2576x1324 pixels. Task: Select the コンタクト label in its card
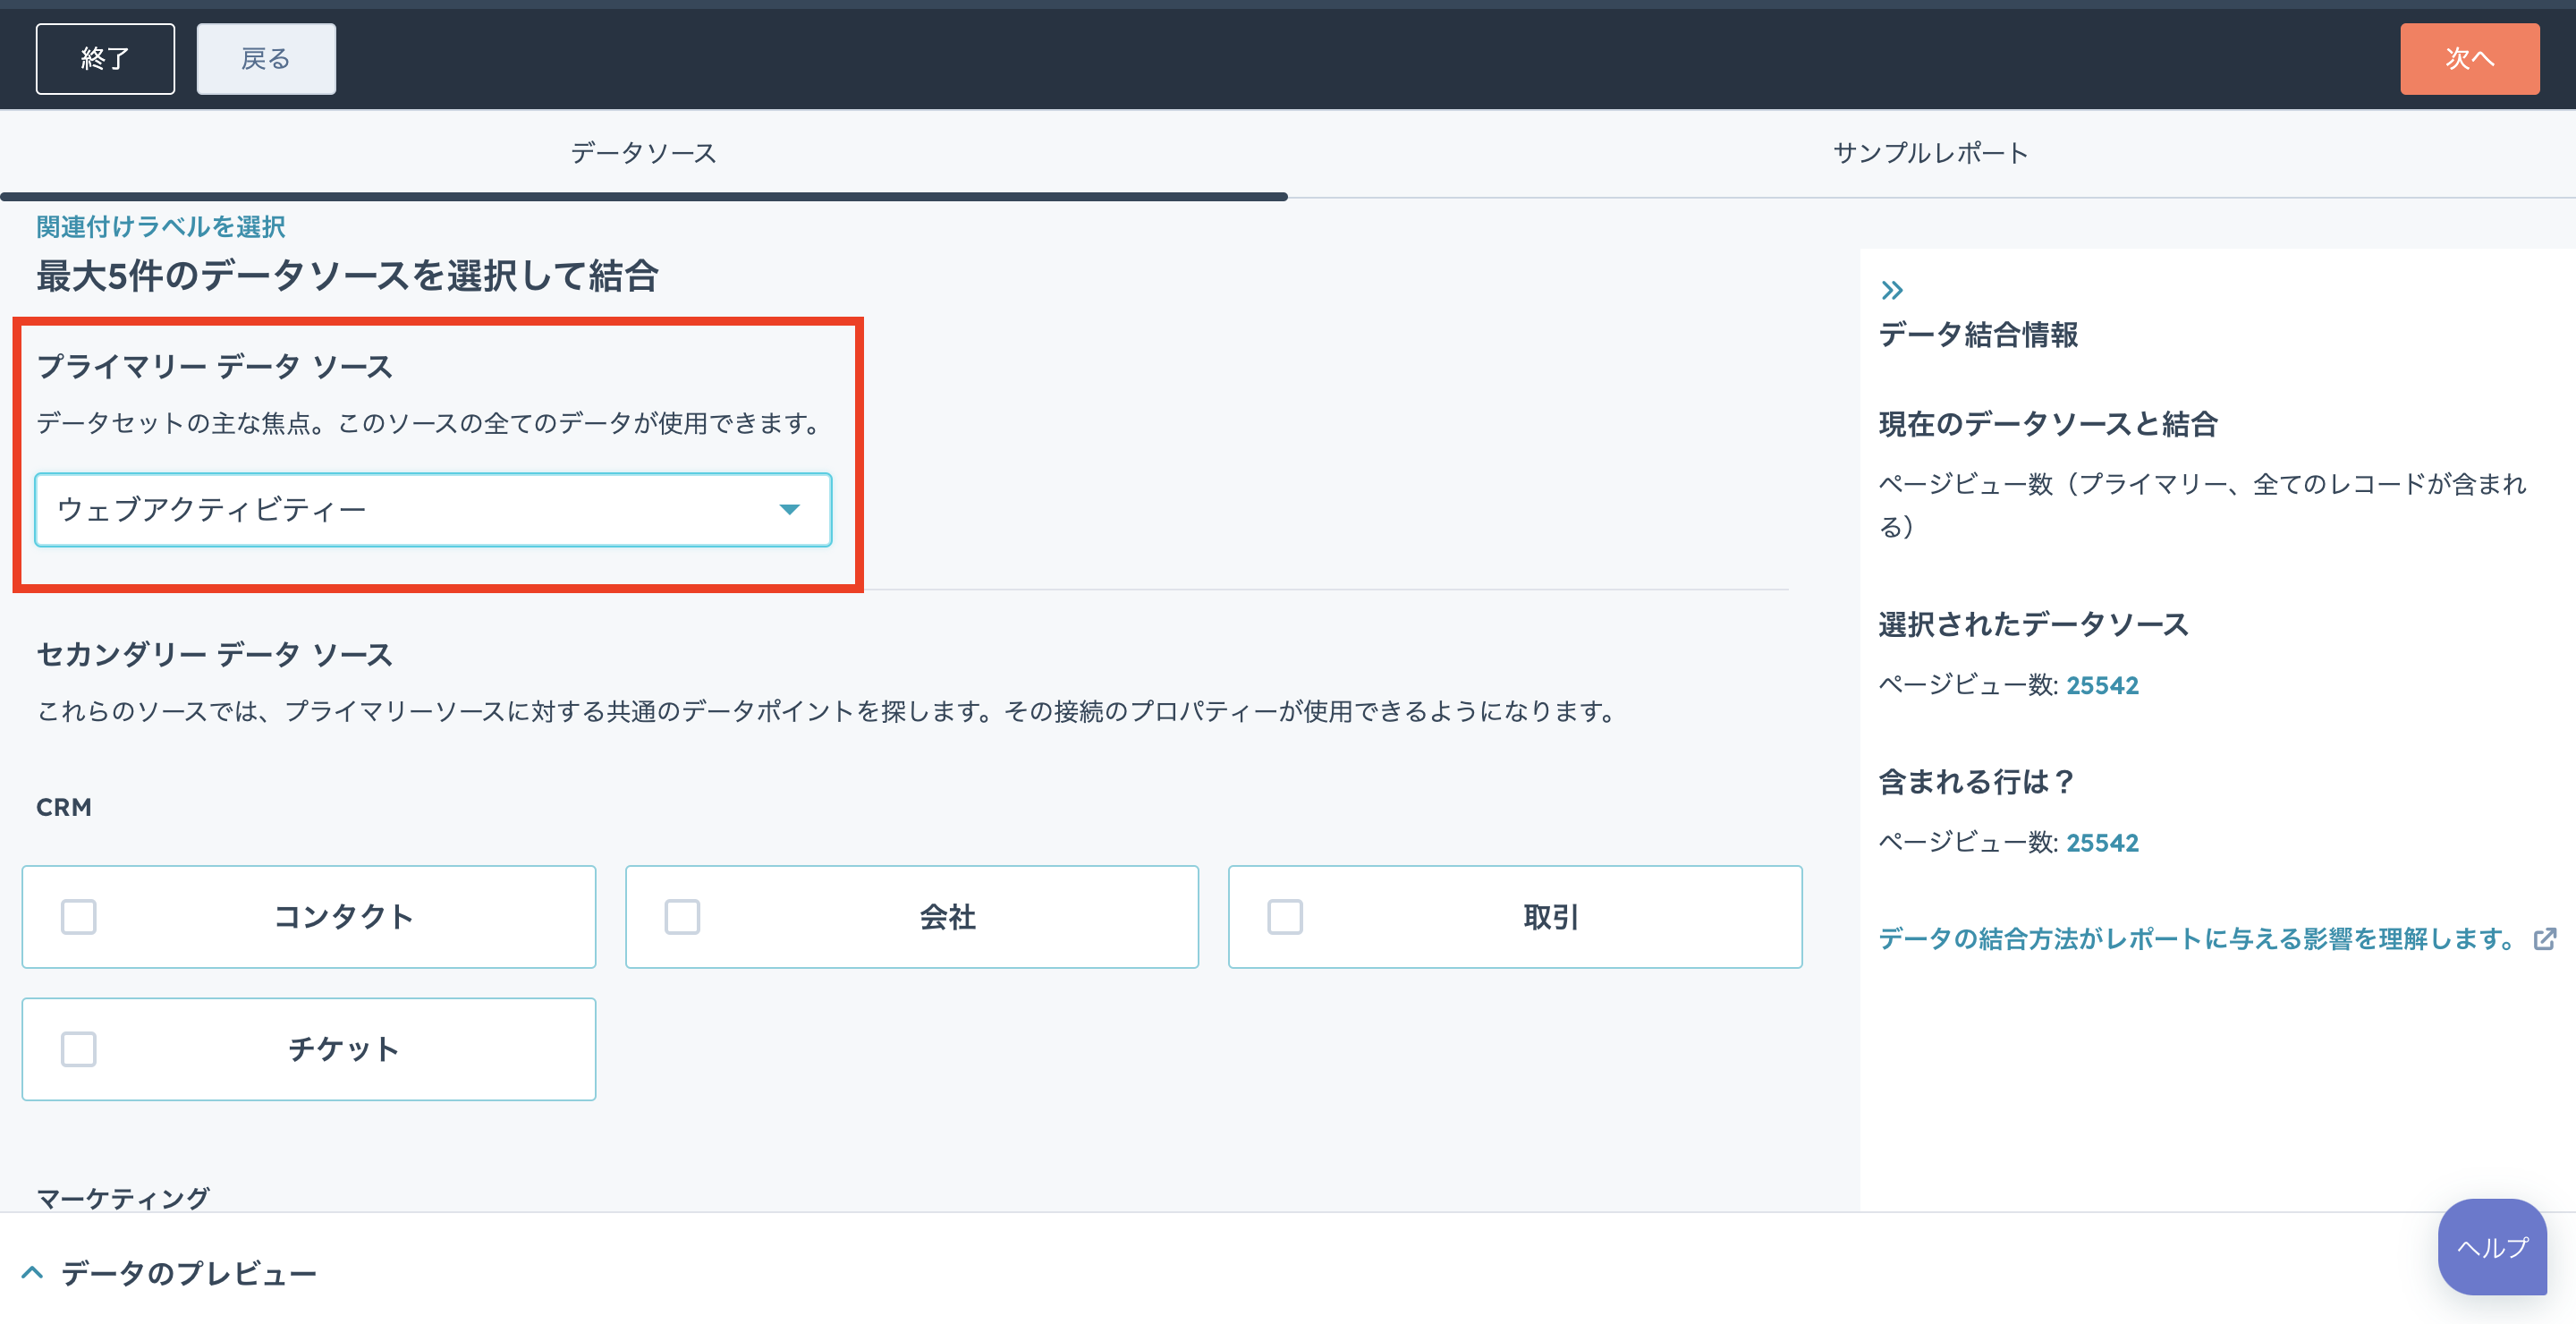coord(344,917)
